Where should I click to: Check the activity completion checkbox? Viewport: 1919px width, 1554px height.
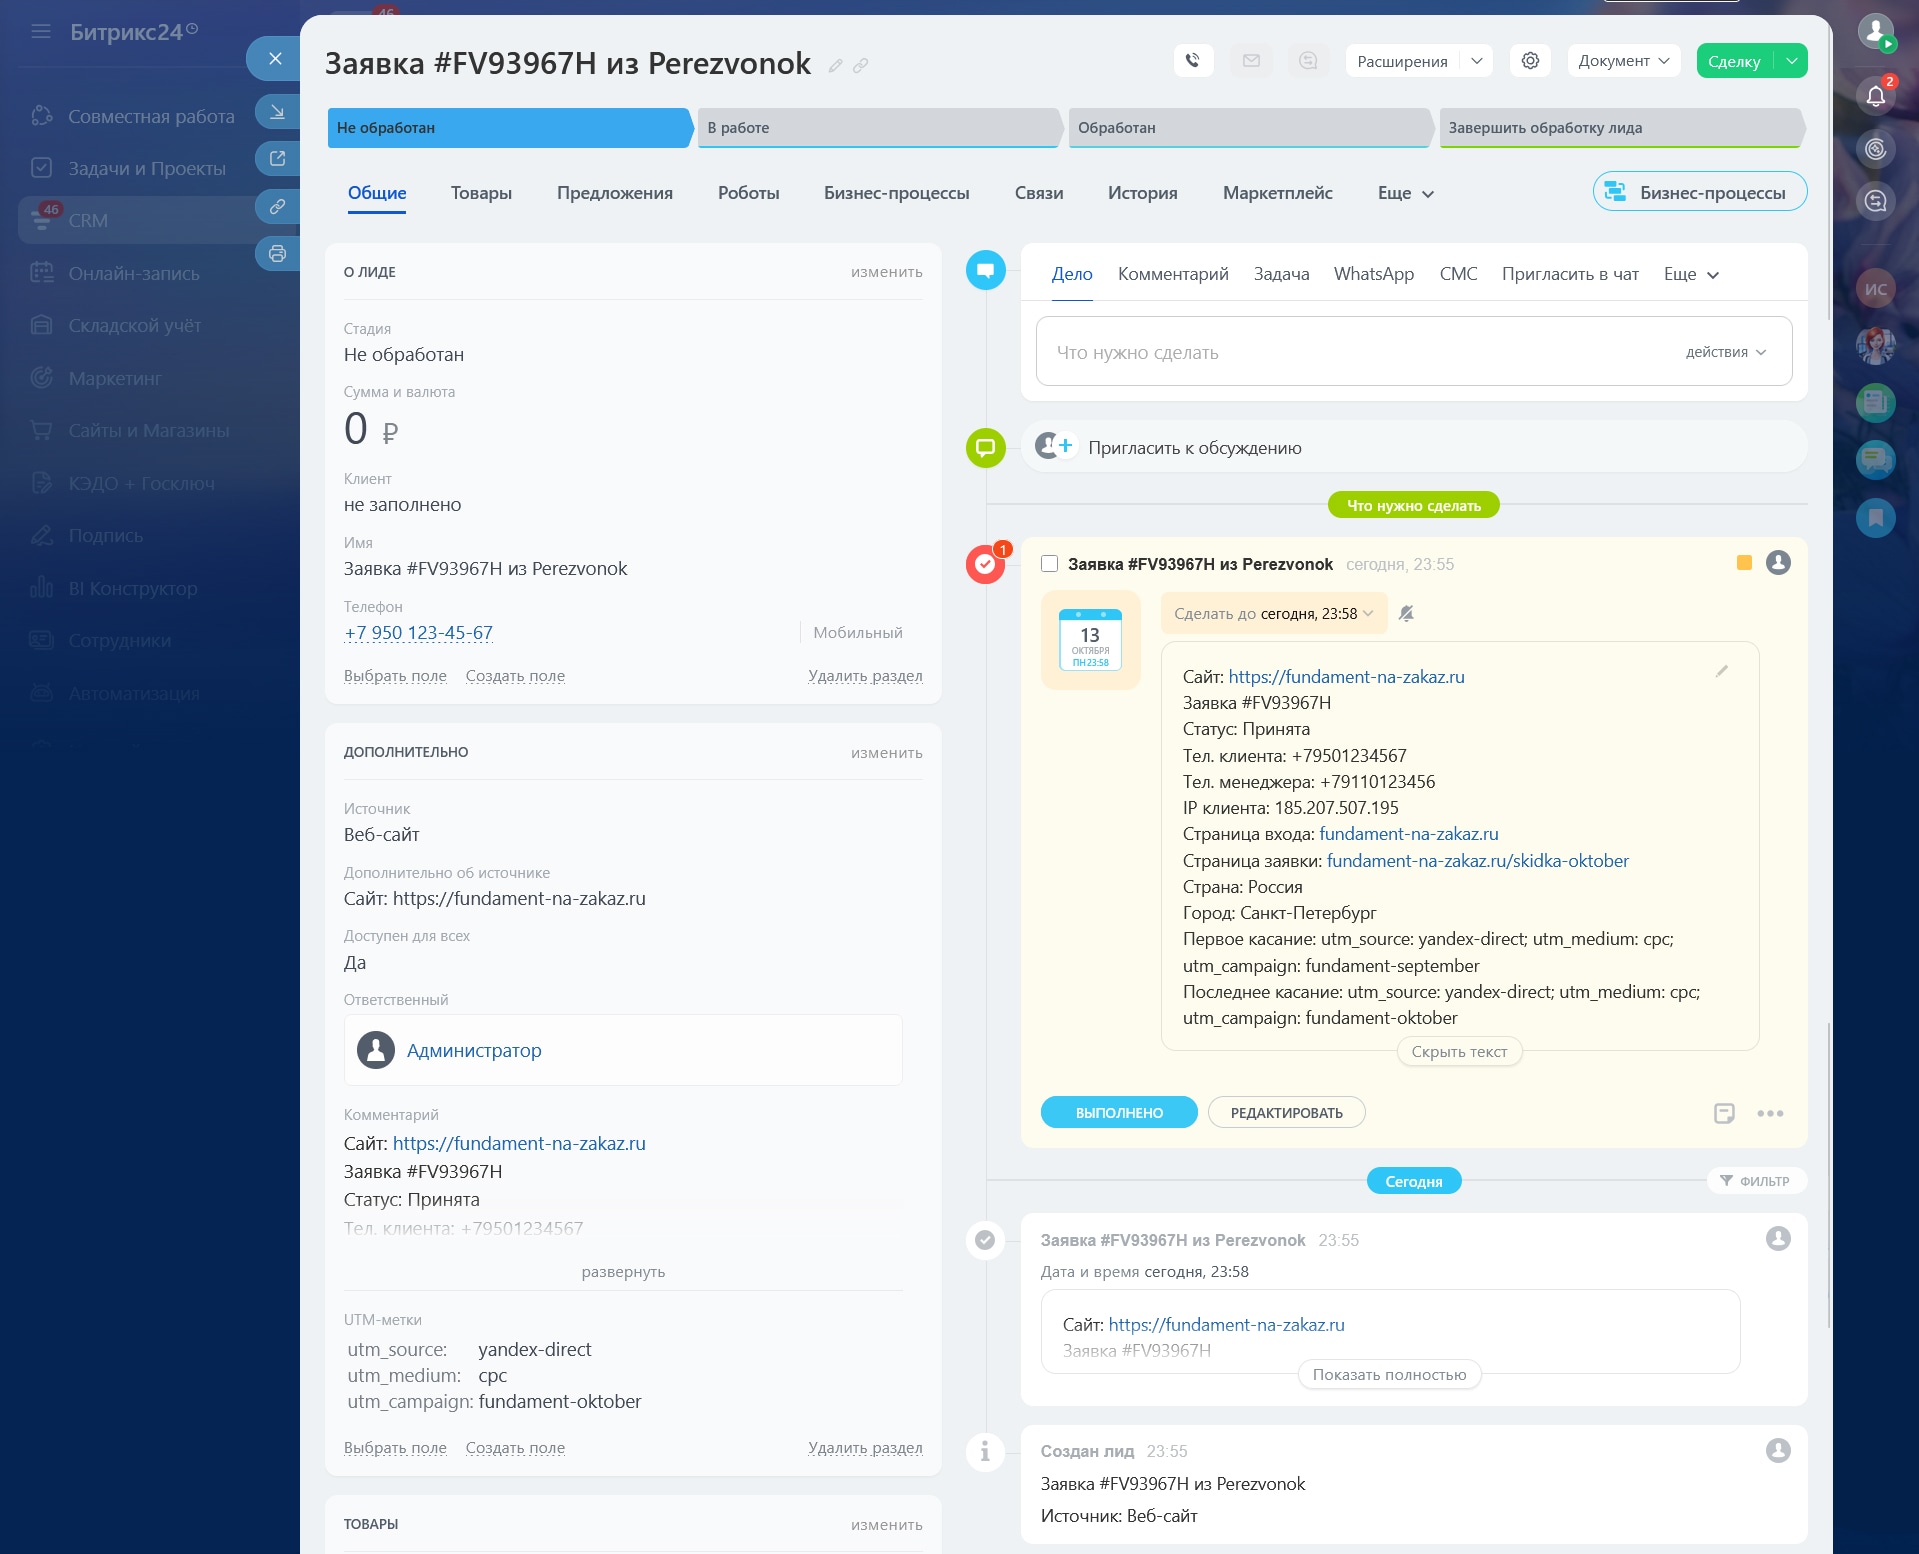[1049, 564]
